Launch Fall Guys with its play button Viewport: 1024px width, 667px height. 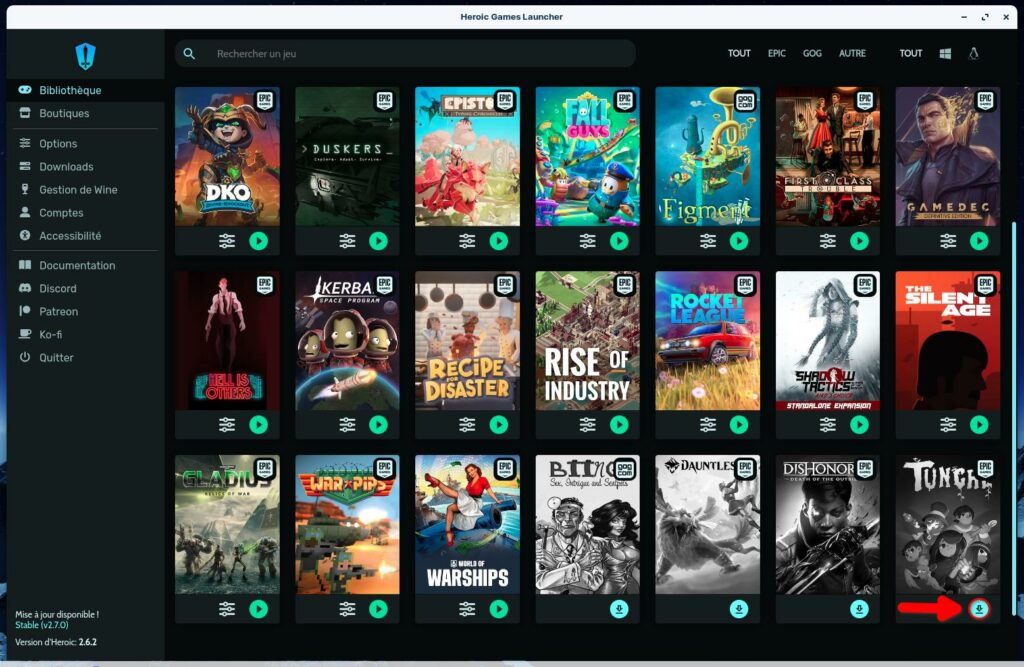(619, 241)
